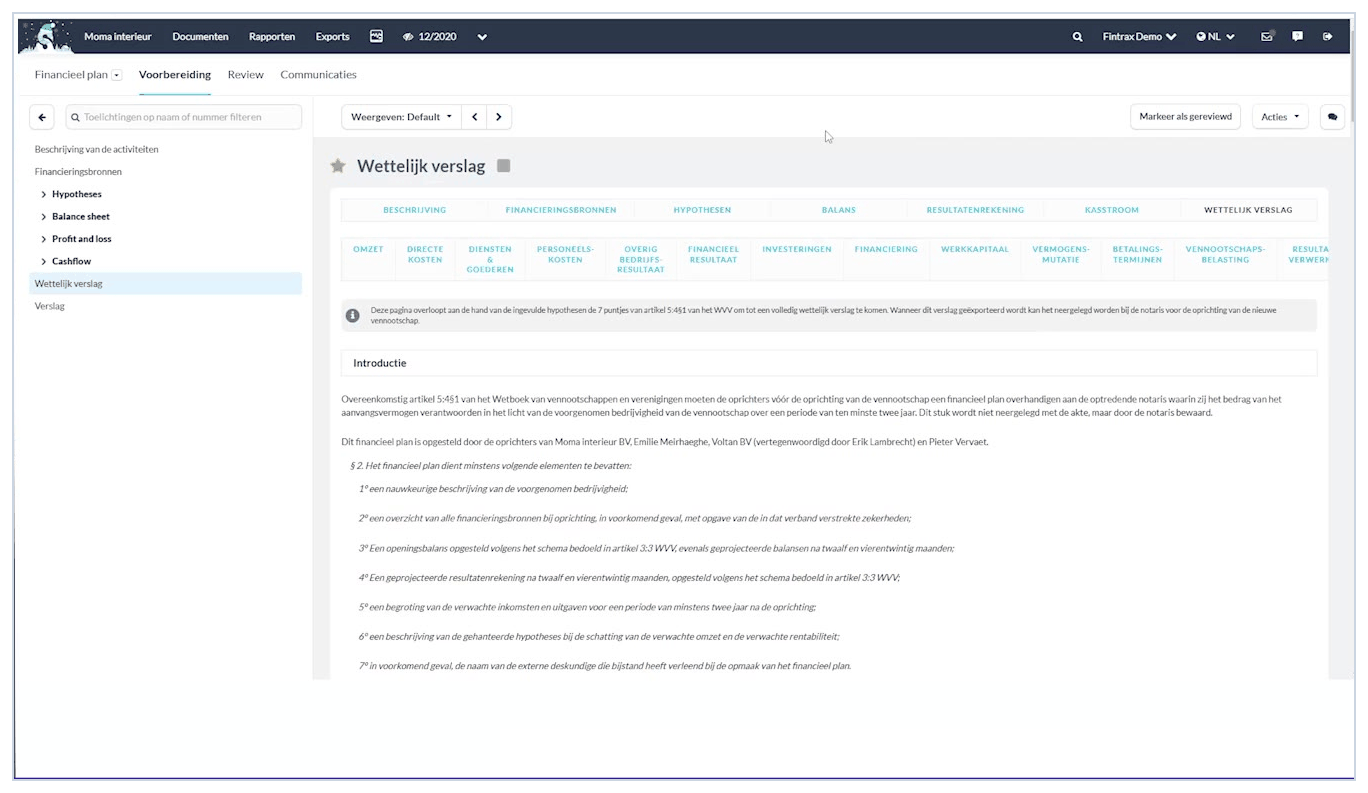Open the Vennootschapsbelasting sub-tab
Screen dimensions: 1368x793
pyautogui.click(x=1225, y=254)
